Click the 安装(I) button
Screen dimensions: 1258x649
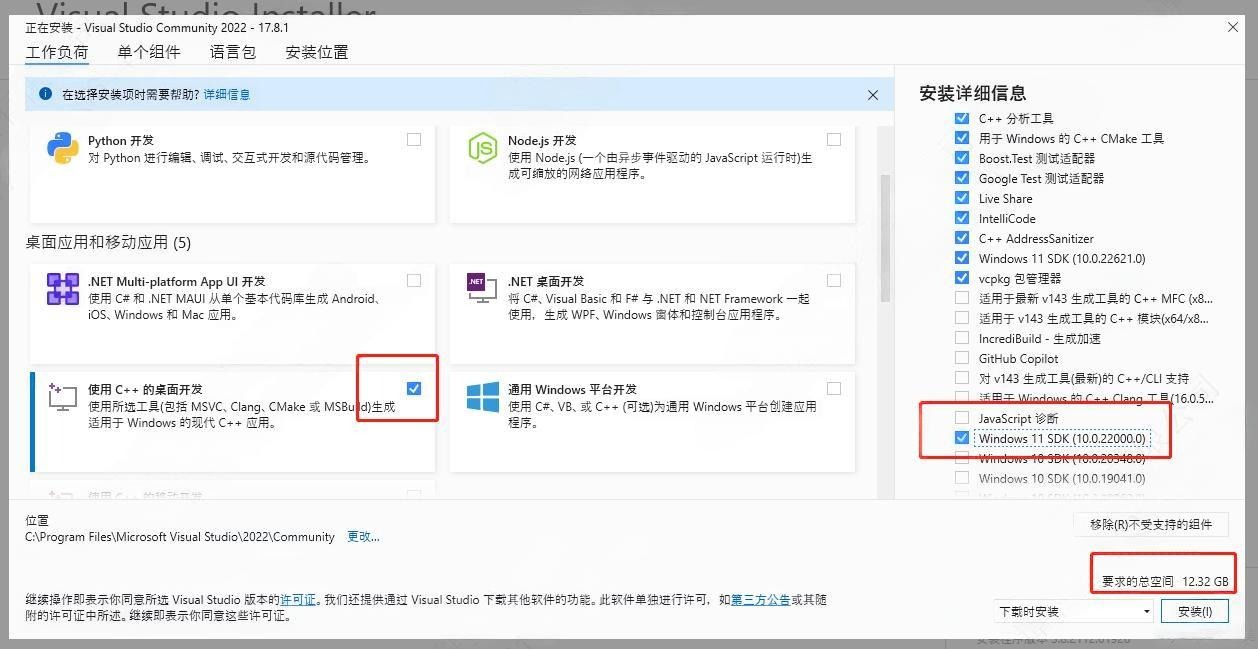tap(1195, 611)
